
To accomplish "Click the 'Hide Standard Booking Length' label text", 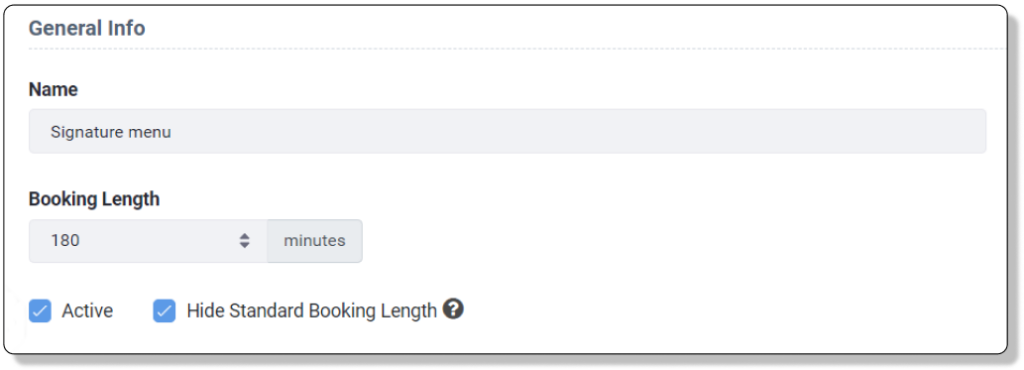I will 312,311.
